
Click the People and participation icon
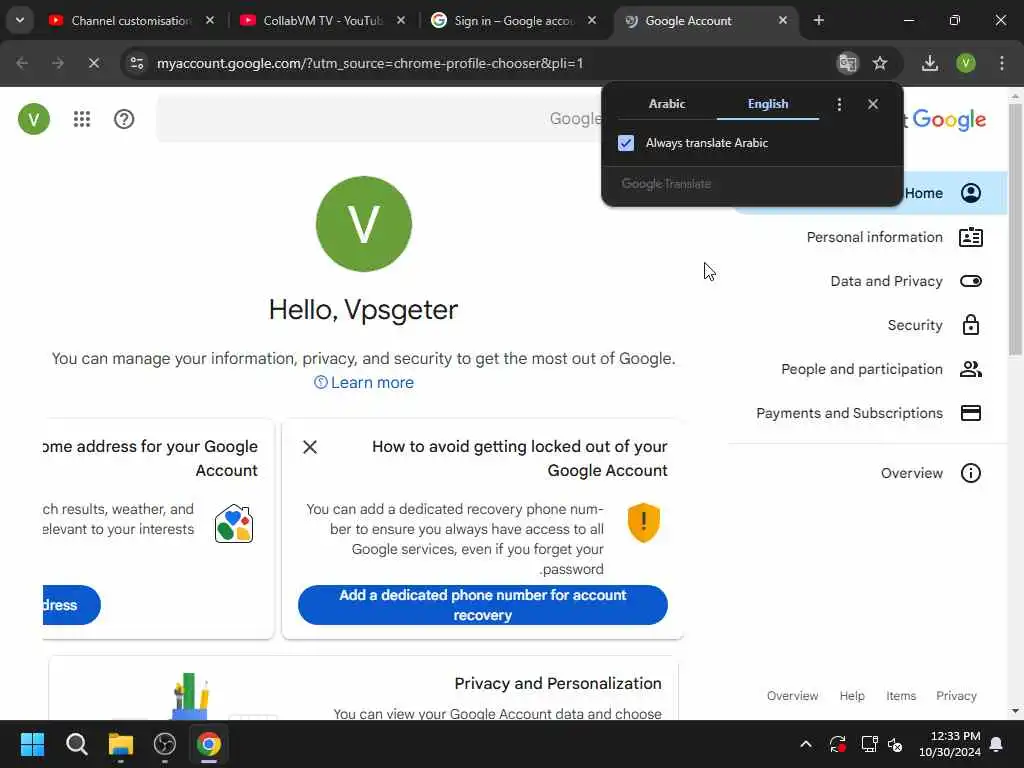pos(971,369)
